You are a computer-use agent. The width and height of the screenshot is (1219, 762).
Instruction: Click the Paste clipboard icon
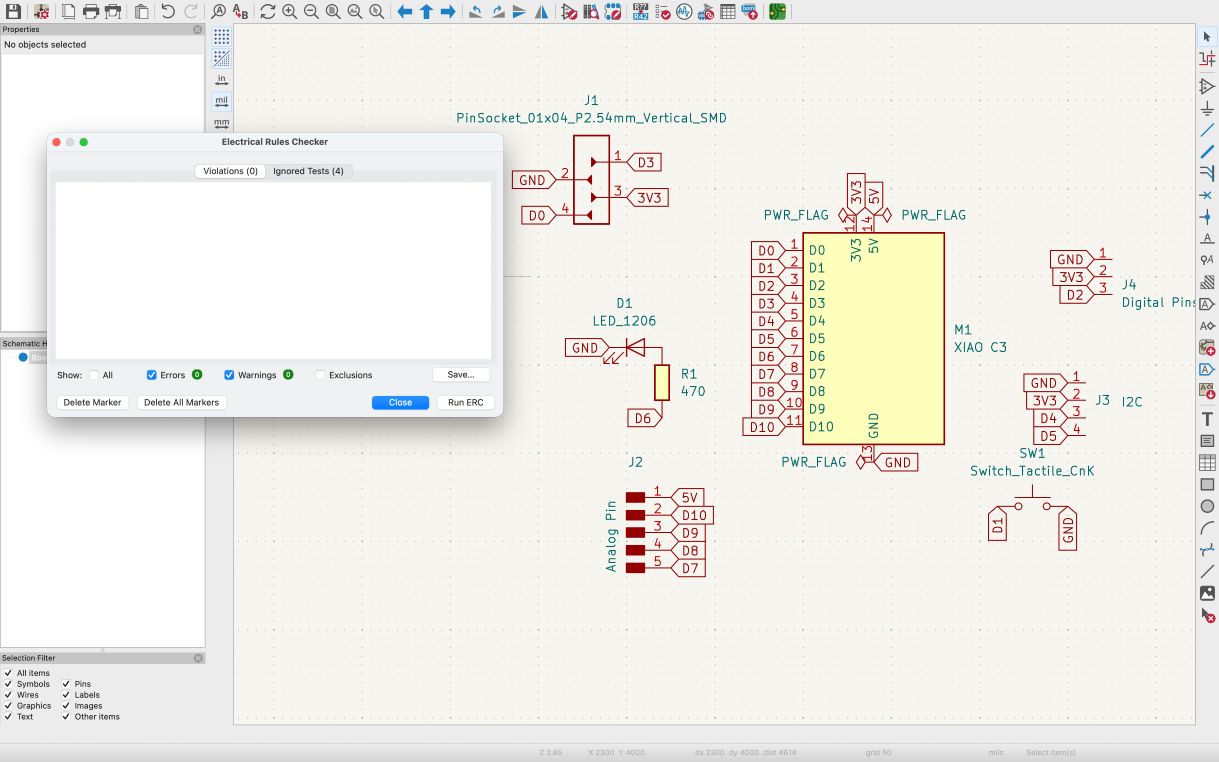(x=142, y=12)
